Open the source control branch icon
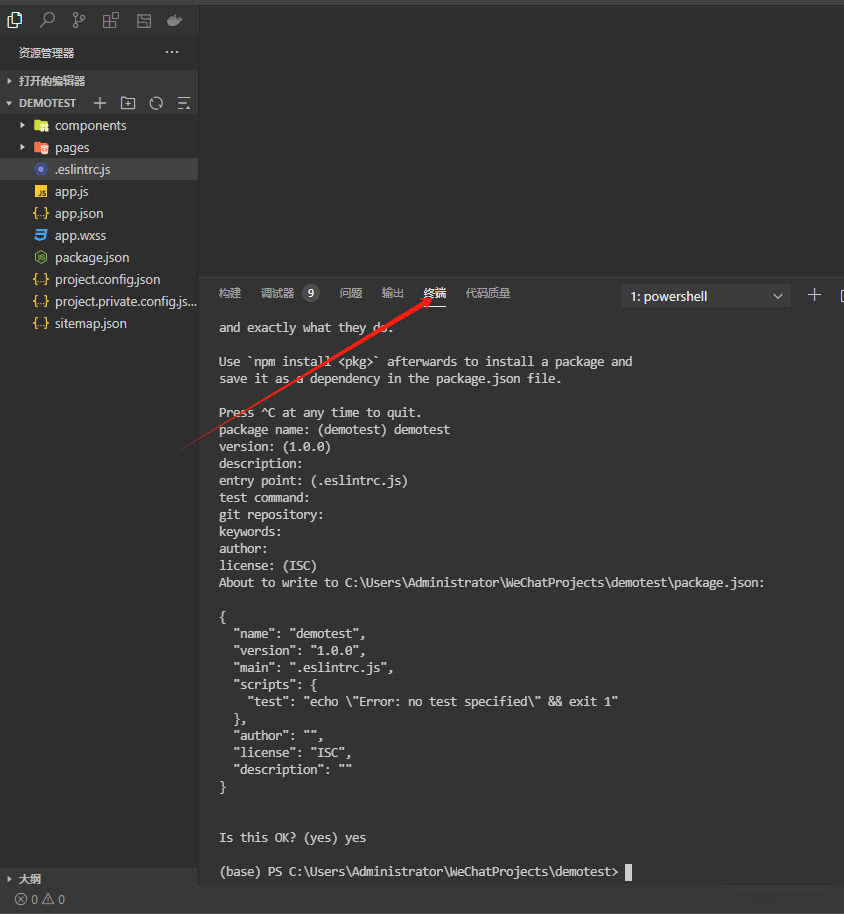Screen dimensions: 844x914 point(79,20)
